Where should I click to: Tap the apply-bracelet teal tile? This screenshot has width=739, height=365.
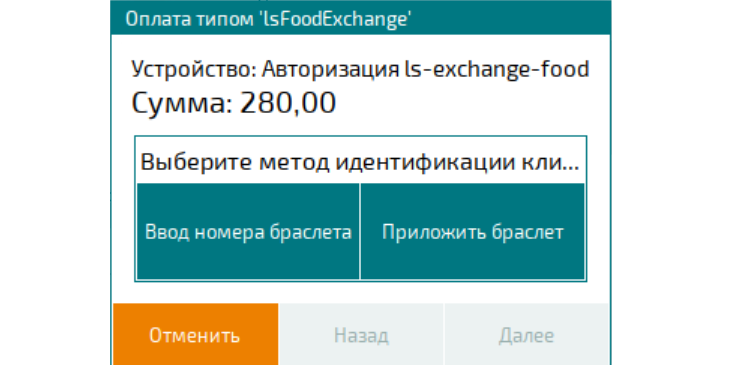472,232
